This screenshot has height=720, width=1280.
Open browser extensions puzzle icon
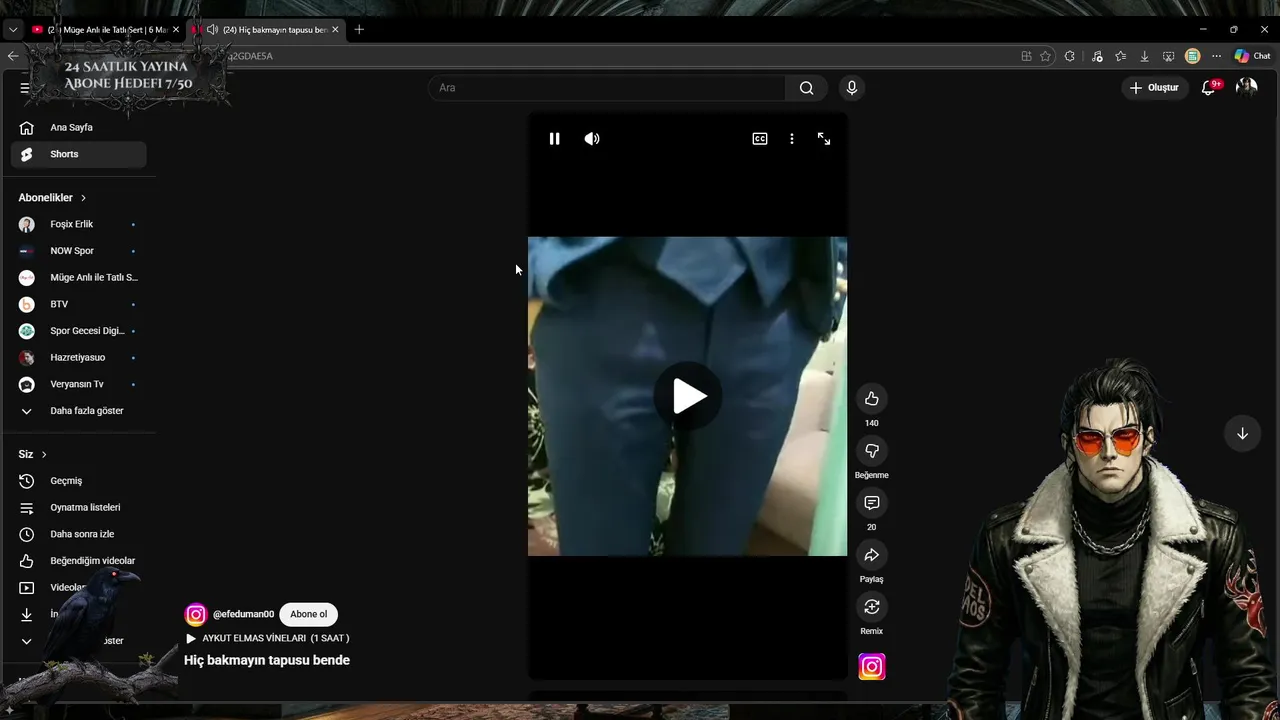pyautogui.click(x=1069, y=56)
